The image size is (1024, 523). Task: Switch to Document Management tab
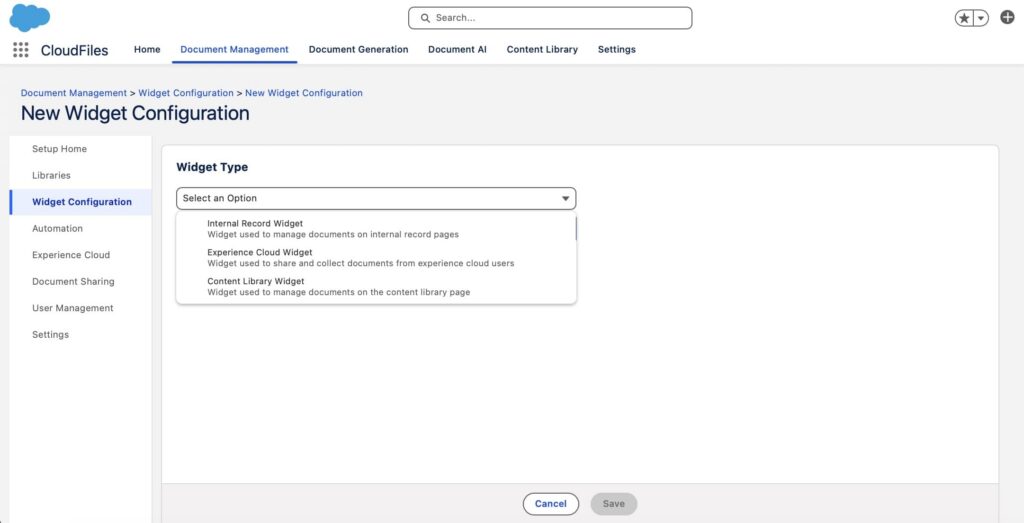click(234, 50)
